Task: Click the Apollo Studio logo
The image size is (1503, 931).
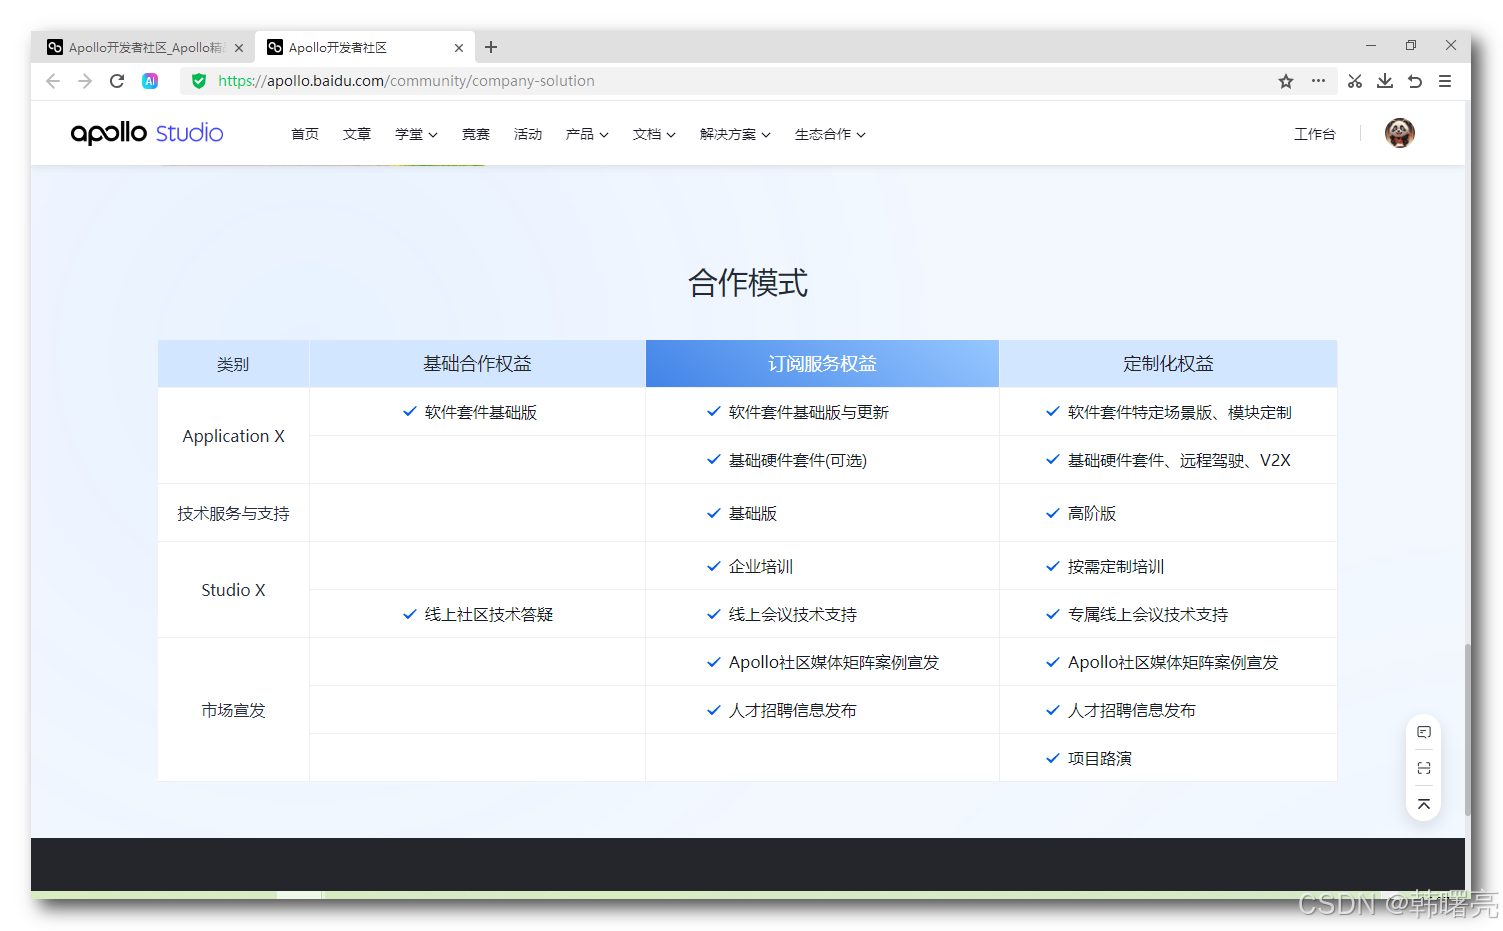Action: tap(147, 133)
